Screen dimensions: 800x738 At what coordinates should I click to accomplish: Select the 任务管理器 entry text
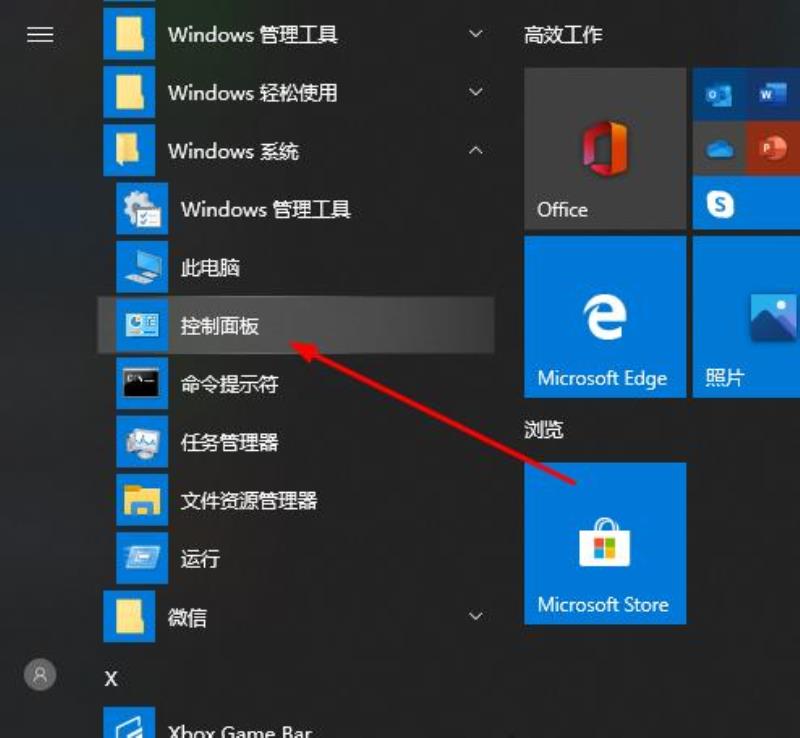tap(230, 442)
